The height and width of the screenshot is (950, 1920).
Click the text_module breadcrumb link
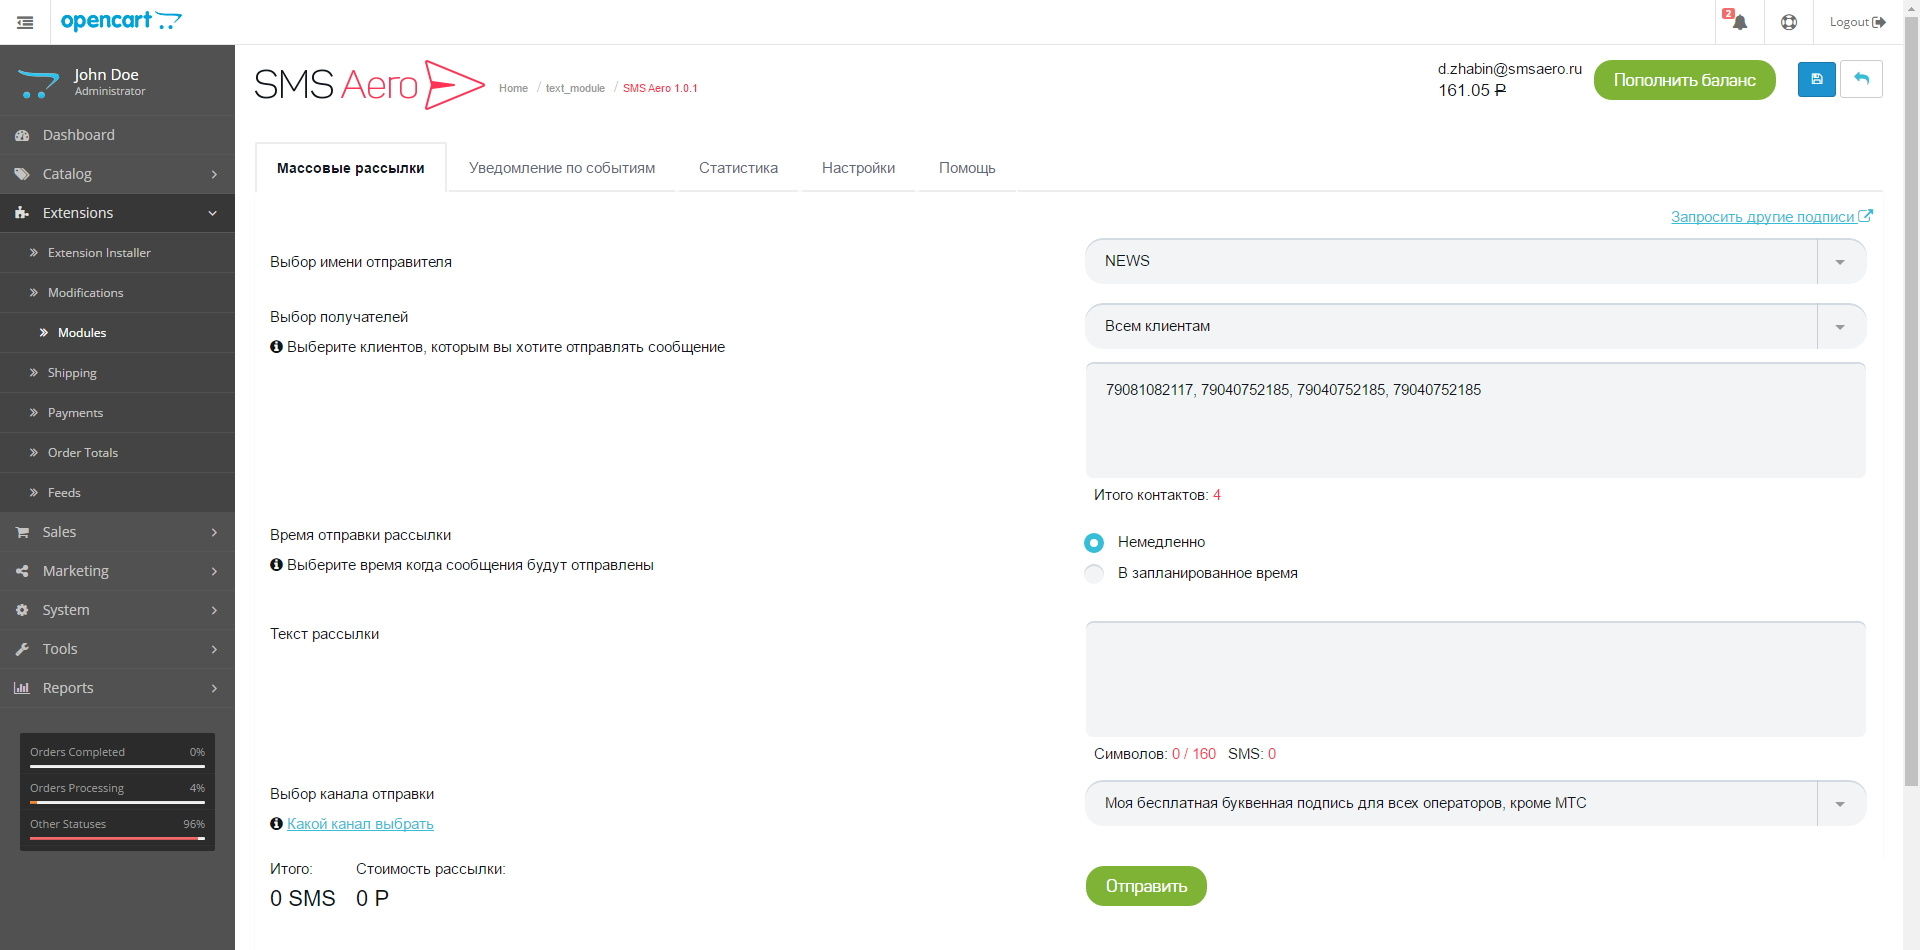[x=575, y=88]
